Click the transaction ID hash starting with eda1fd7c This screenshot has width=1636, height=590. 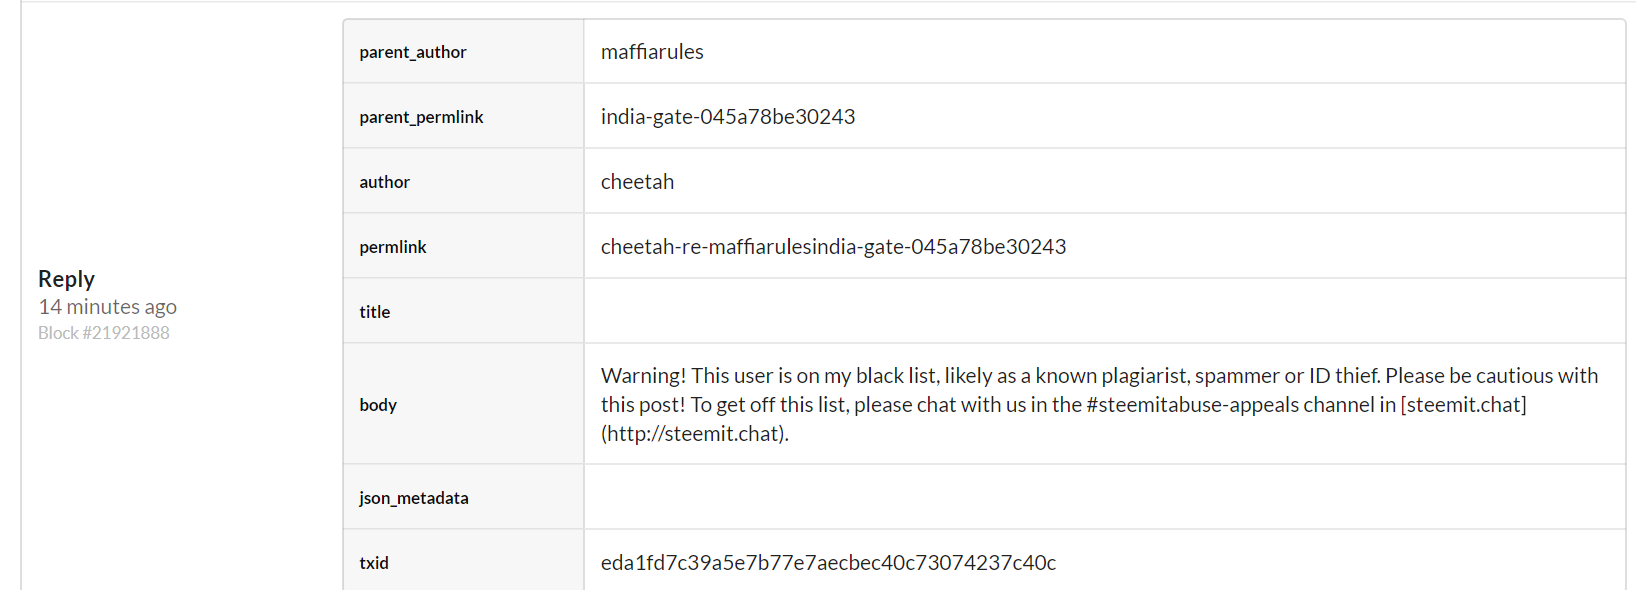[x=828, y=563]
